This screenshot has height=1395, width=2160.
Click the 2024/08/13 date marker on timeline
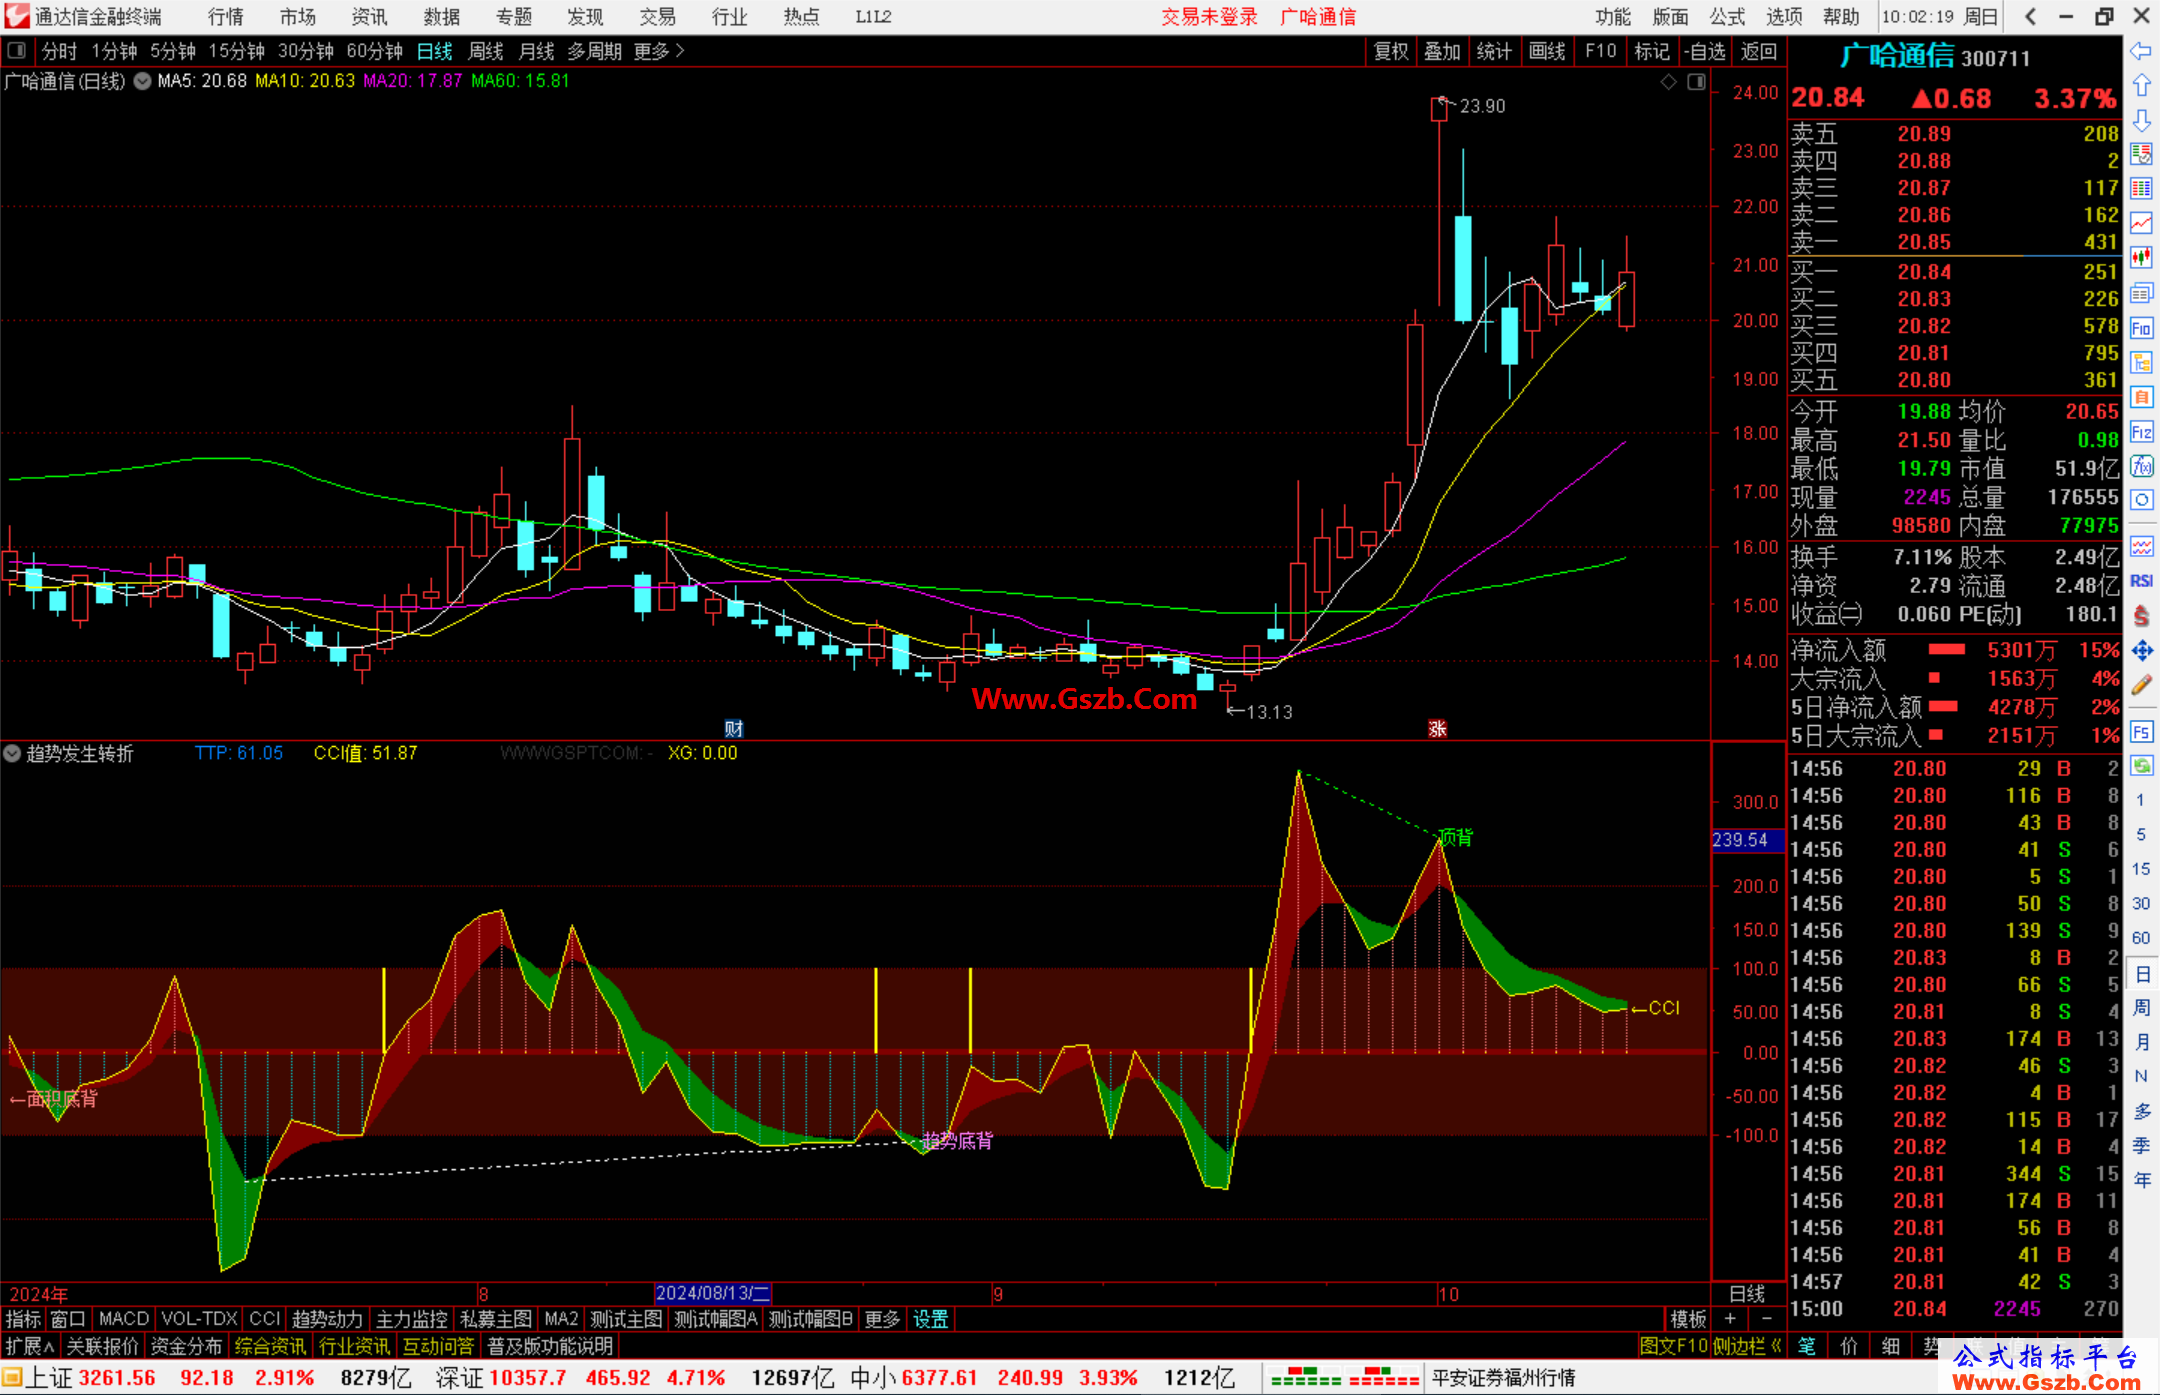point(712,1293)
